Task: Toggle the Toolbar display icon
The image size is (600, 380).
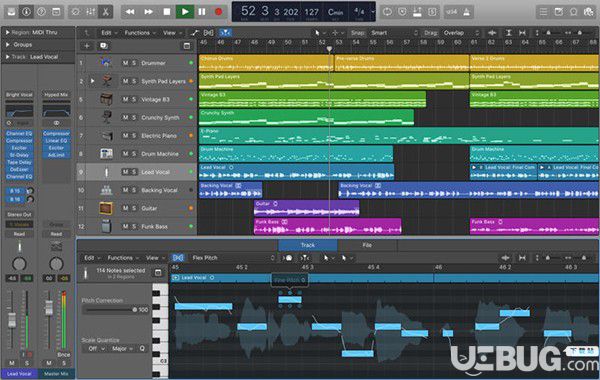Action: [56, 12]
